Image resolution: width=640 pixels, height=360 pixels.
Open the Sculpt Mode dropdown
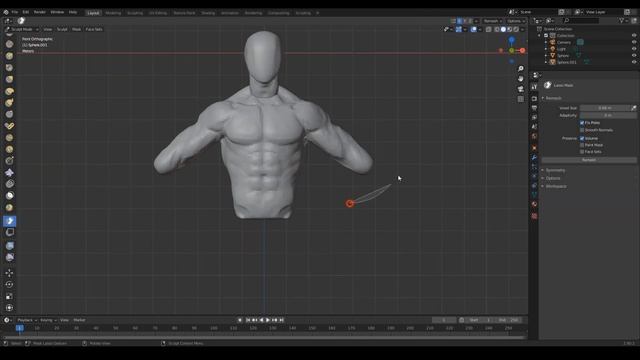(x=22, y=29)
